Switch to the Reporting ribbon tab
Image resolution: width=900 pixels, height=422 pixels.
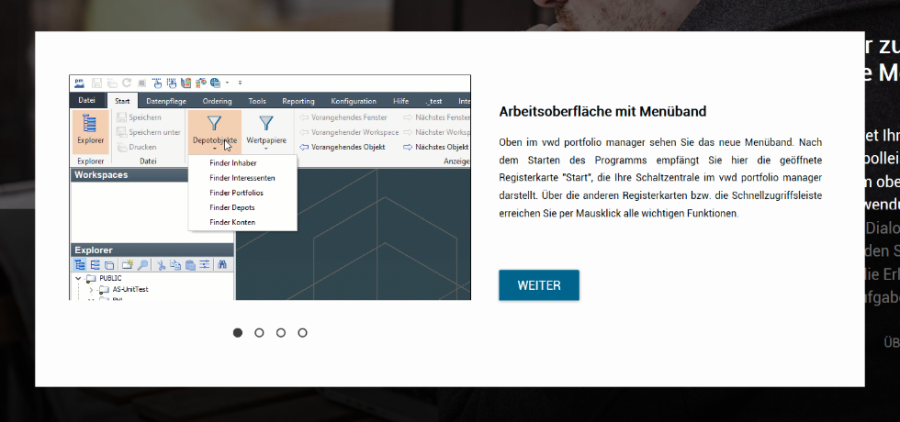298,101
